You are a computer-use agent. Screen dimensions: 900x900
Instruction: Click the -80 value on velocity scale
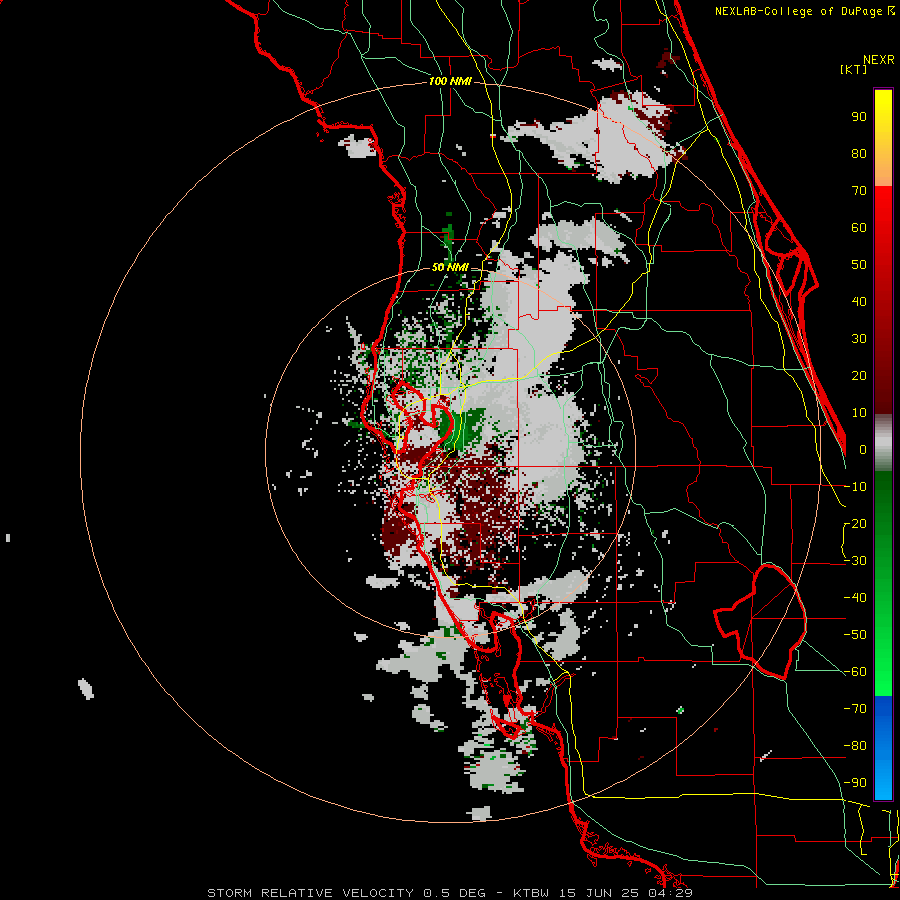[x=855, y=746]
